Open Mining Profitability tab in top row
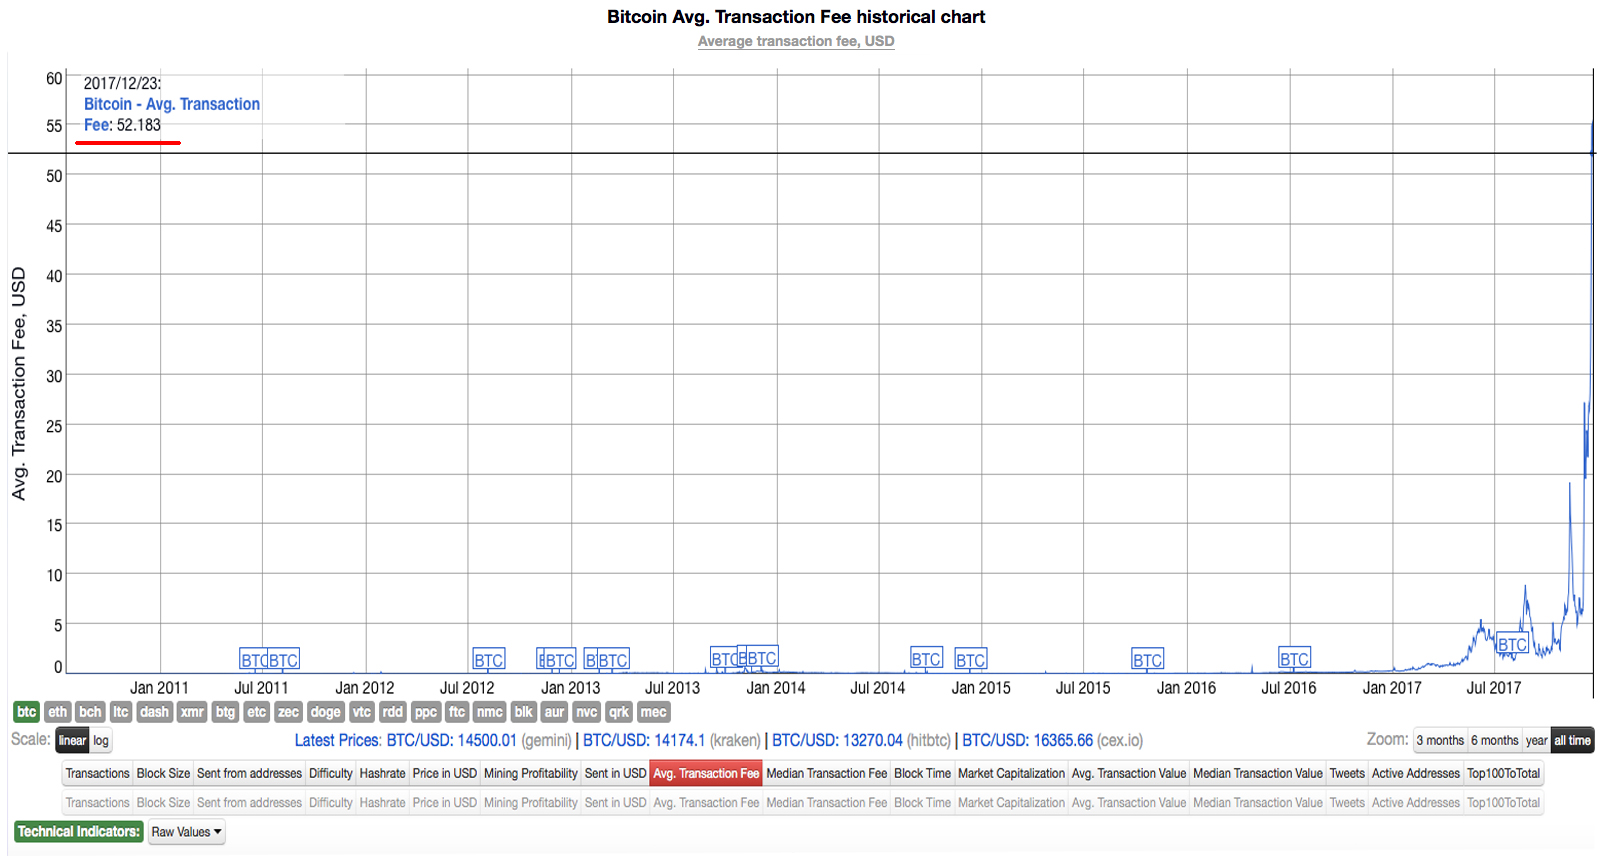The image size is (1600, 860). tap(530, 774)
